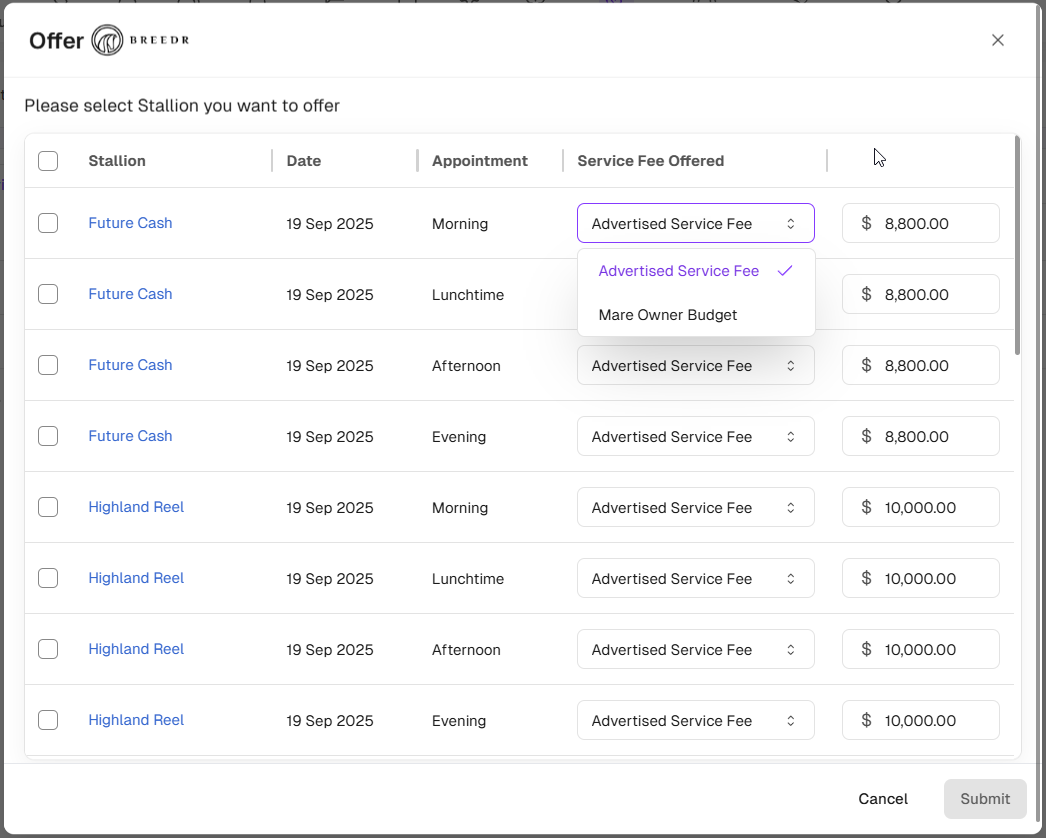Click the Breedr logo icon
This screenshot has width=1046, height=838.
point(107,40)
